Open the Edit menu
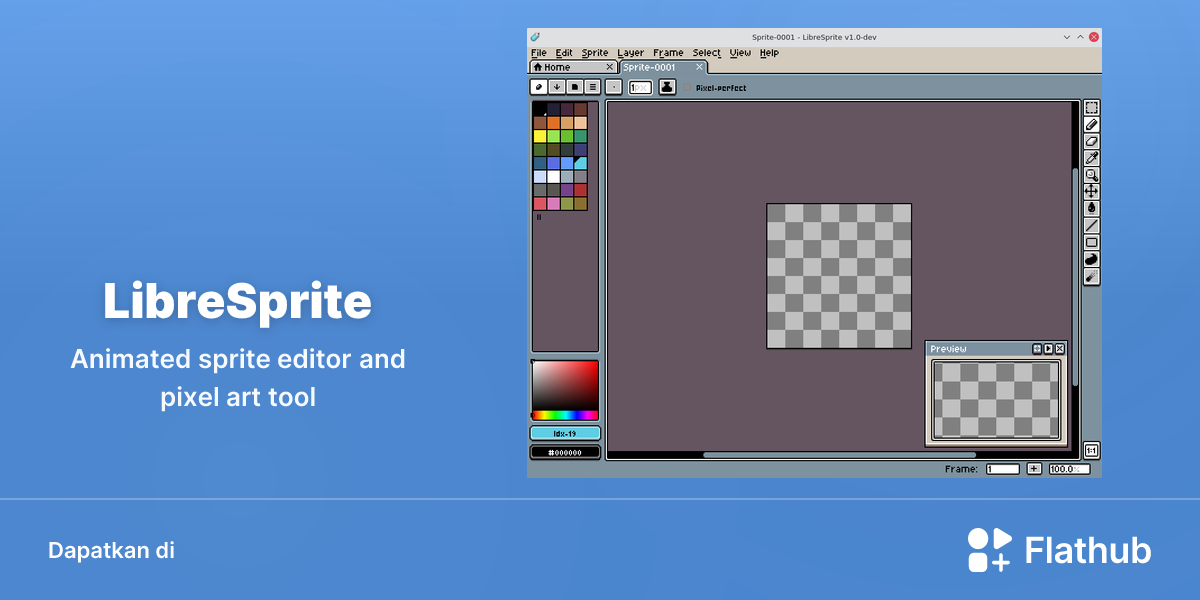The image size is (1200, 600). [564, 53]
